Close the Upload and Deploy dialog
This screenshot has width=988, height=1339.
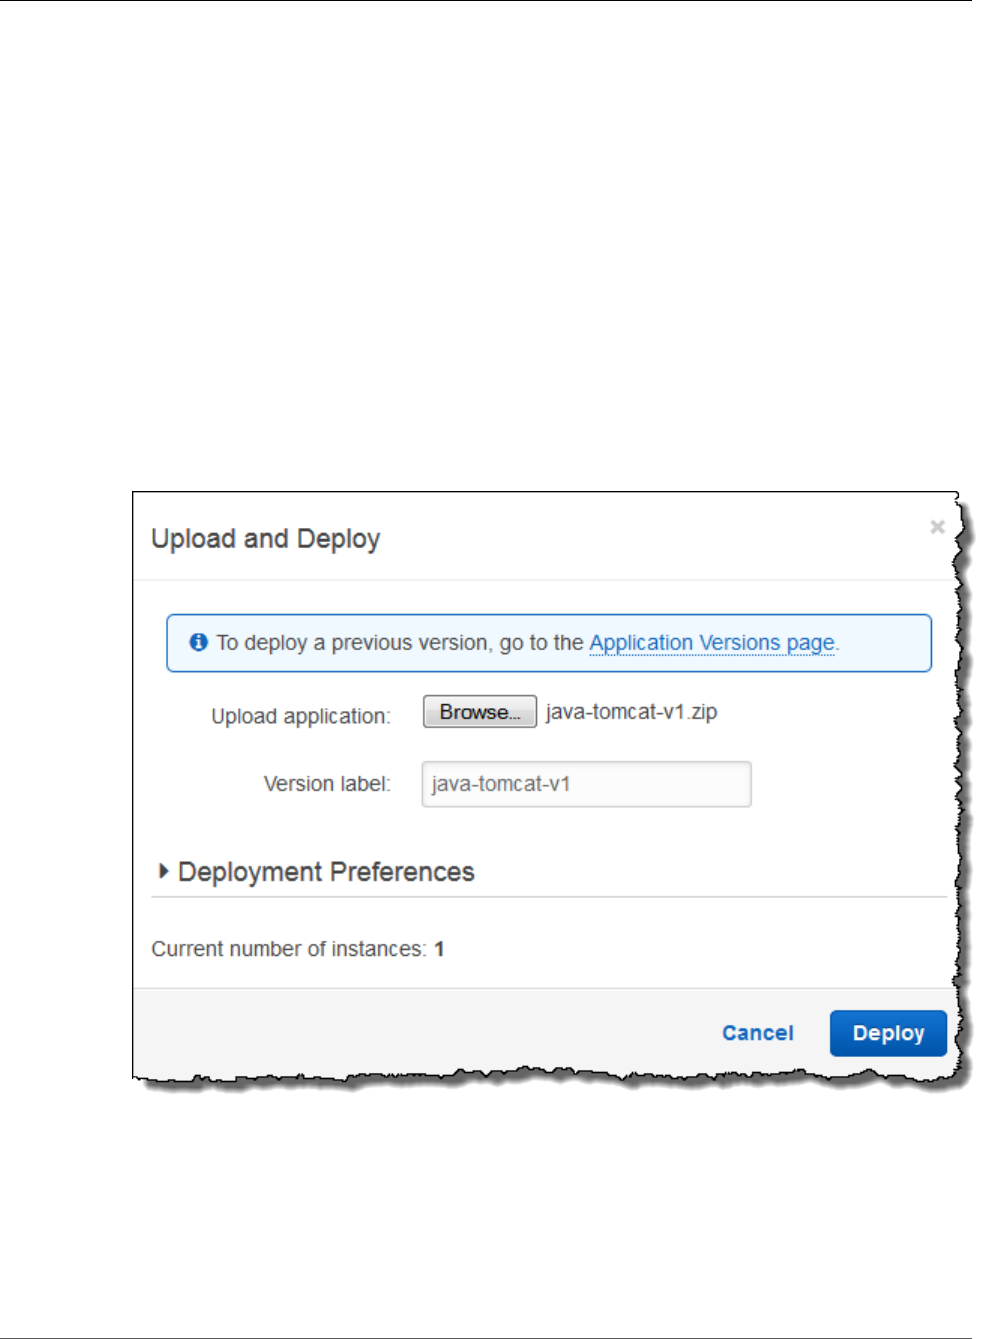937,527
